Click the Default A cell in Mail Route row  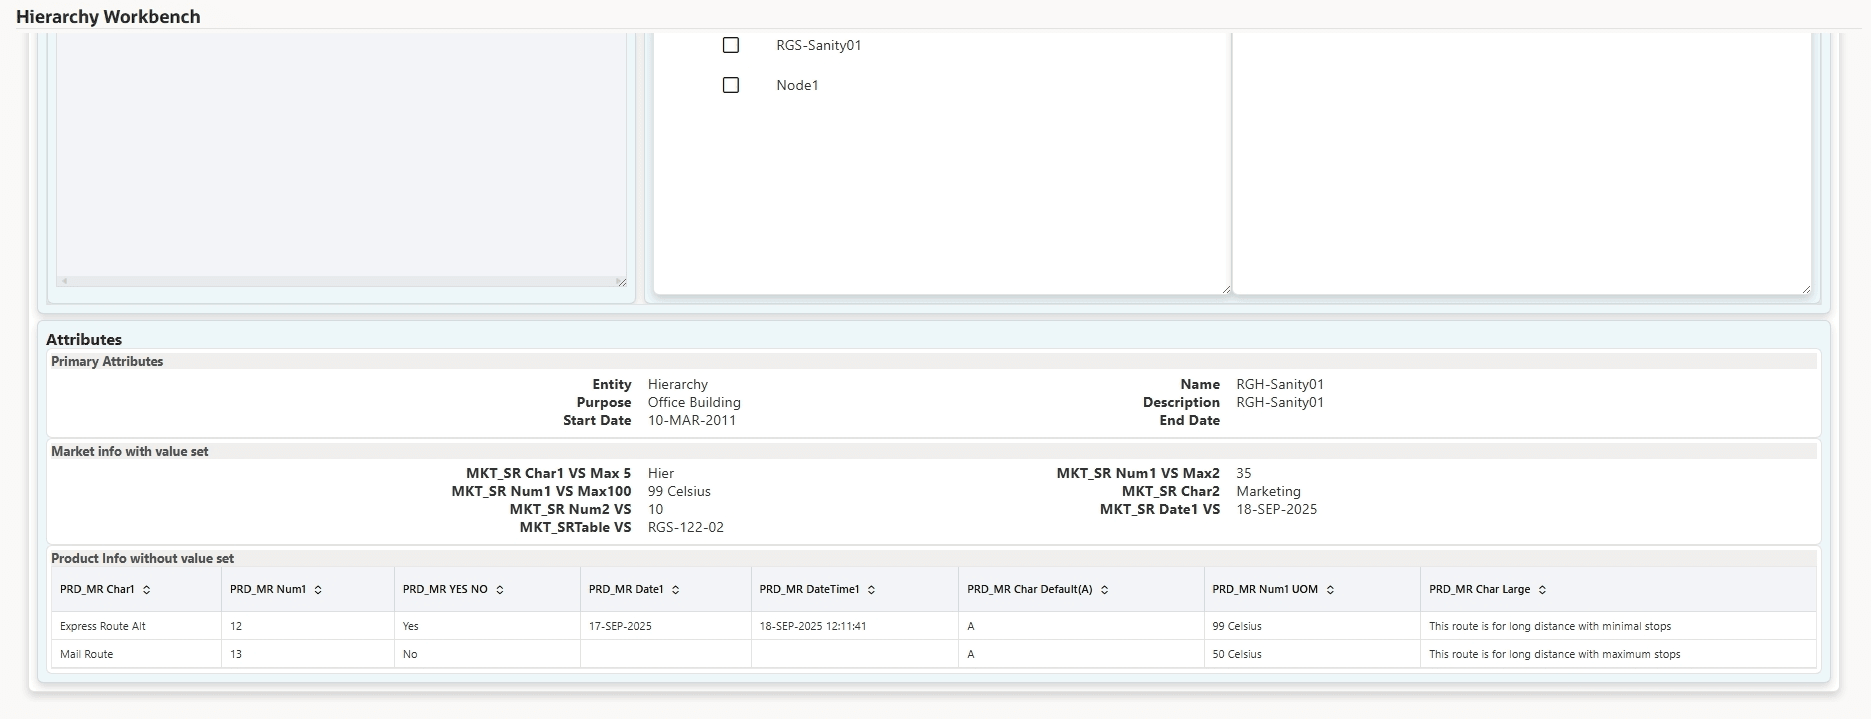point(1081,654)
